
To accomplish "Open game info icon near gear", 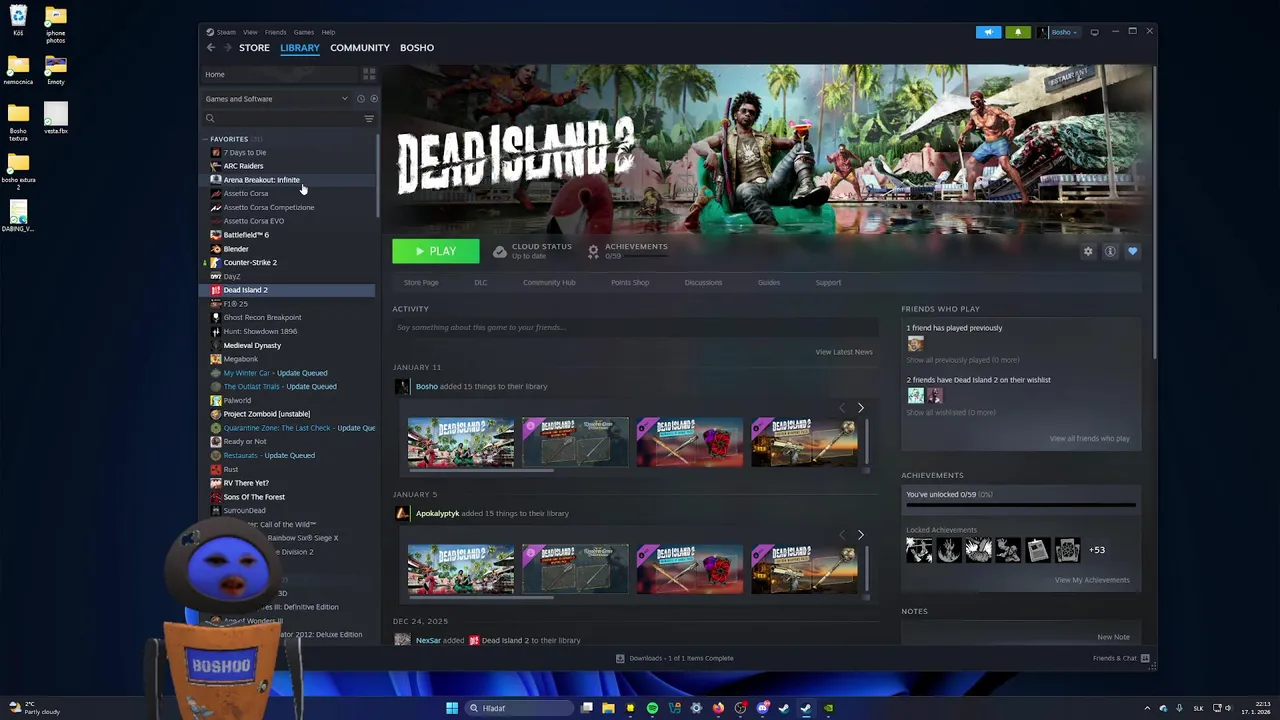I will (x=1110, y=252).
